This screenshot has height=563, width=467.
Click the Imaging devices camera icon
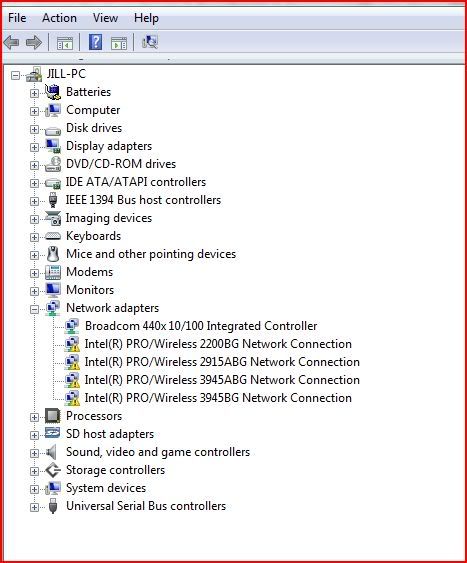coord(53,218)
